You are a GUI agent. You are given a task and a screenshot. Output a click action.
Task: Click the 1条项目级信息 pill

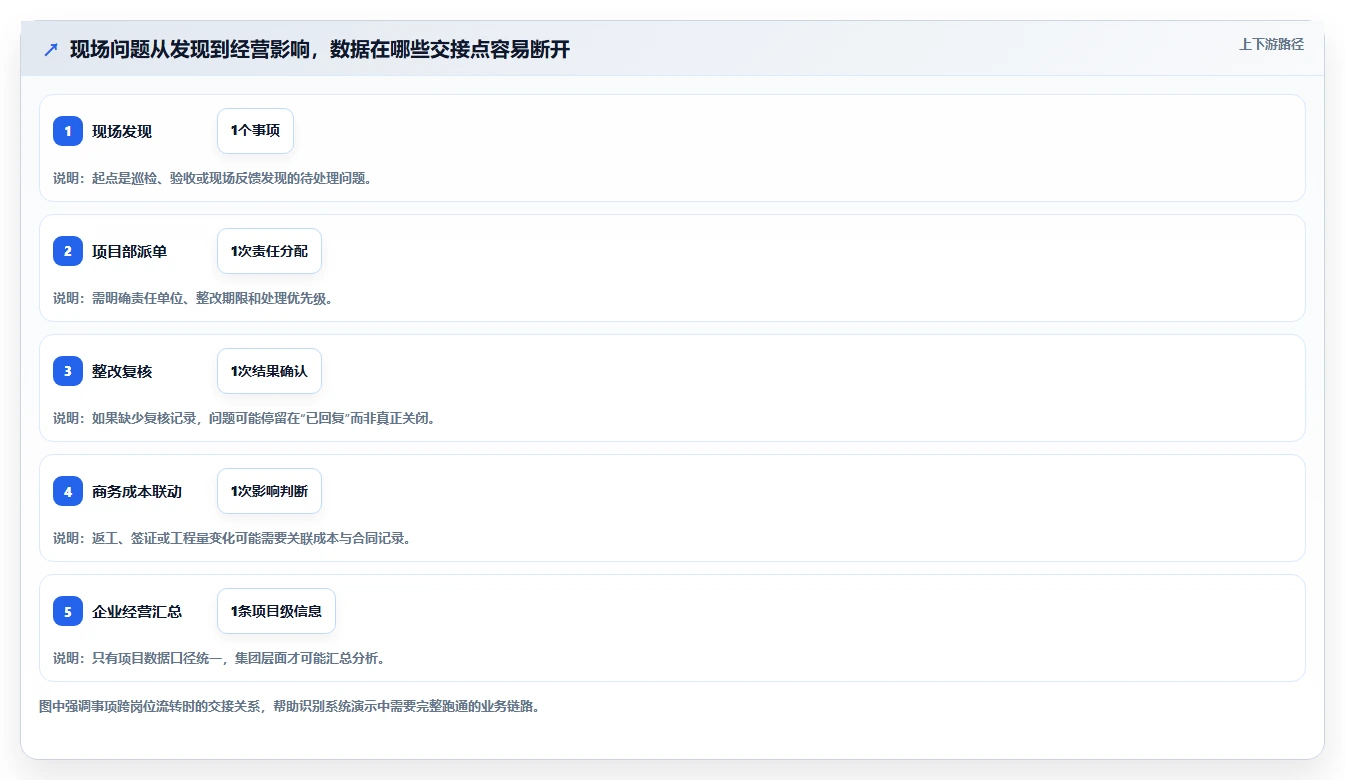tap(276, 611)
